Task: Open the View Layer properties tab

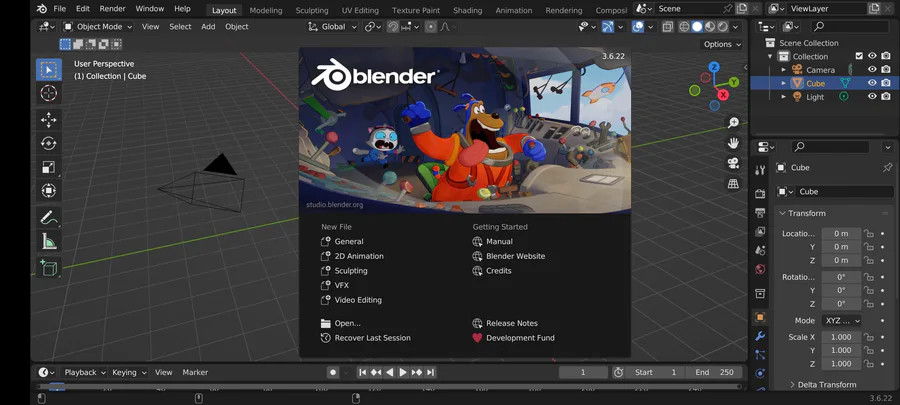Action: point(760,232)
